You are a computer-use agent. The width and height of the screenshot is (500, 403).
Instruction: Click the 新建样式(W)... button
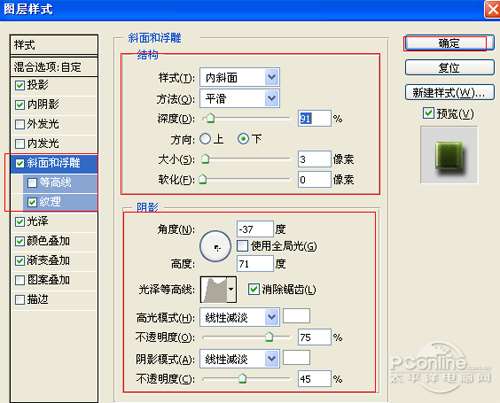tap(449, 92)
